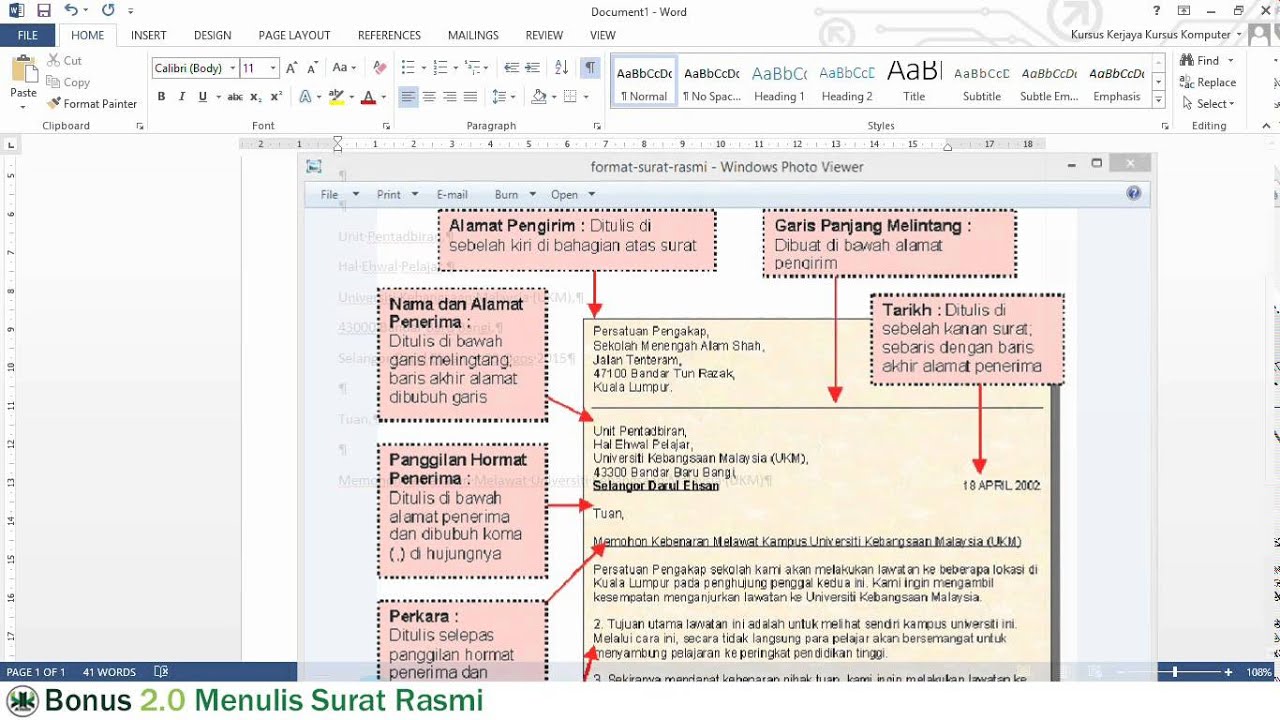Toggle align left for paragraph
This screenshot has width=1280, height=720.
click(x=408, y=97)
